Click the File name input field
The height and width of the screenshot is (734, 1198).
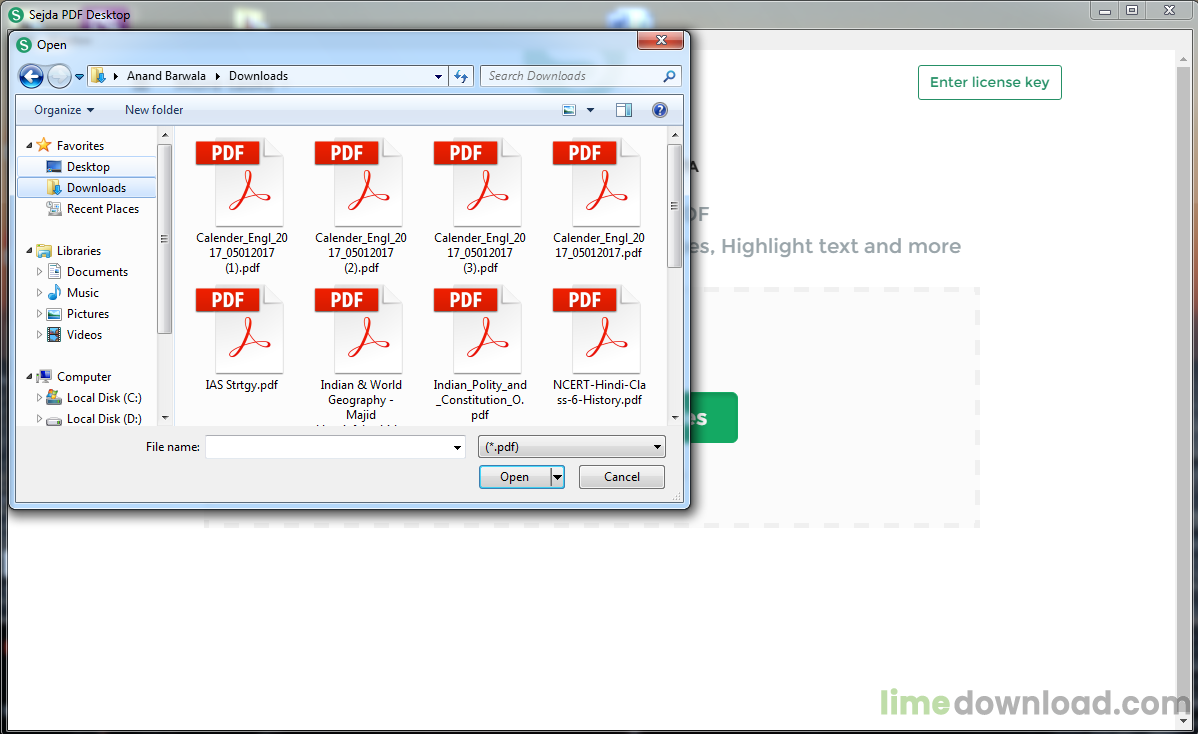[x=335, y=447]
